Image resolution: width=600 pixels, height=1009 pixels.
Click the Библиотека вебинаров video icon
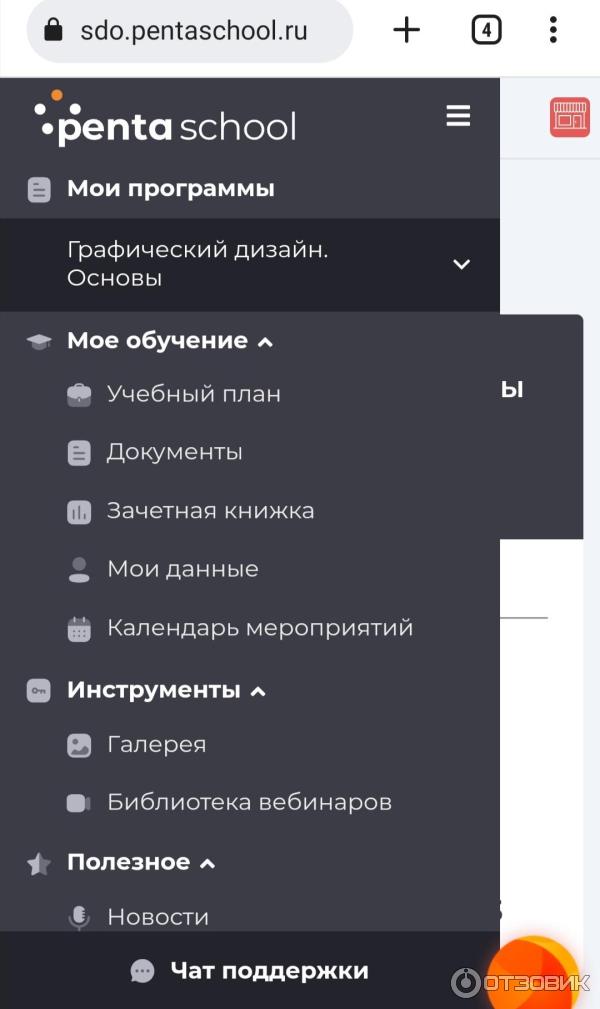click(79, 803)
